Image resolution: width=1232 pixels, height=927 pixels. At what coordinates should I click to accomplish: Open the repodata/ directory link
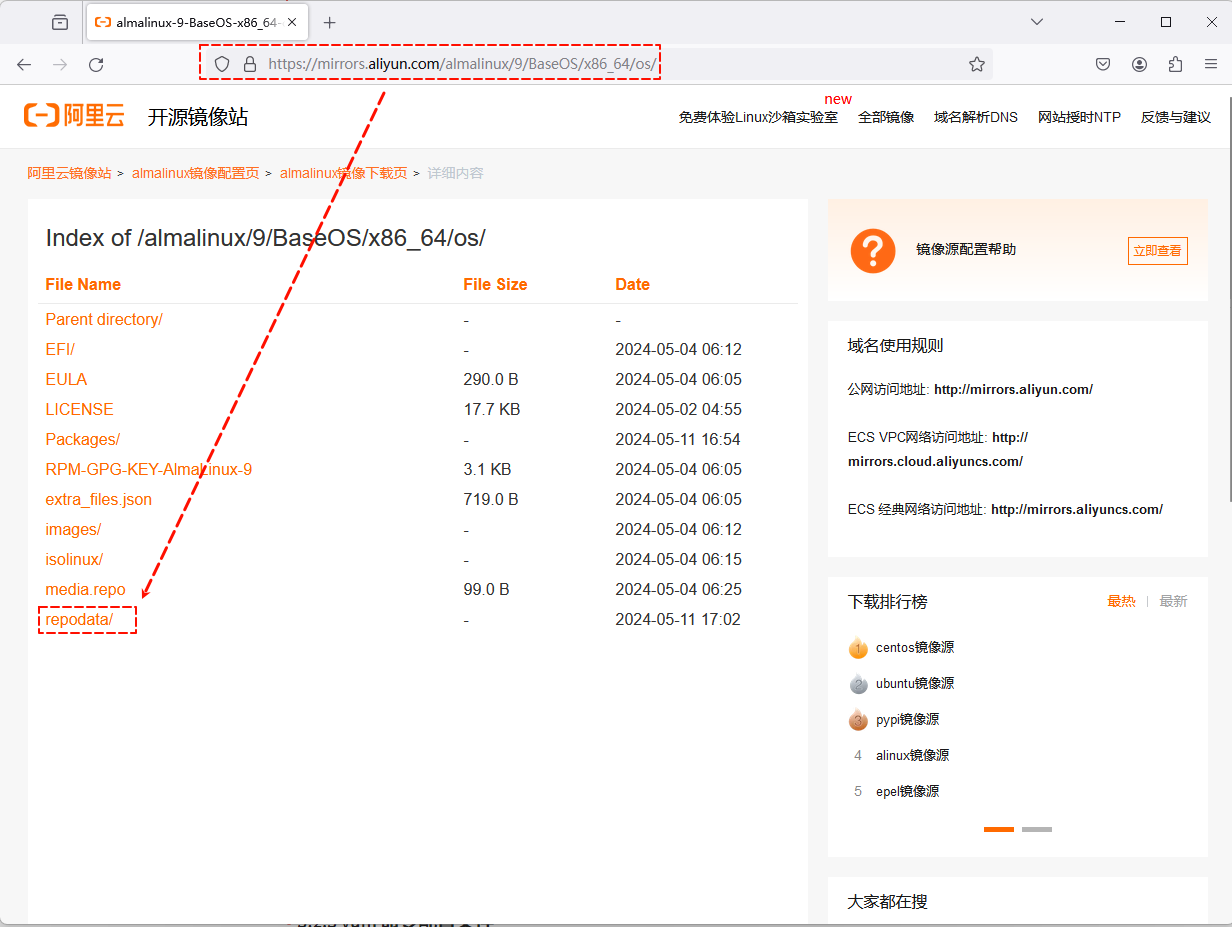tap(79, 620)
